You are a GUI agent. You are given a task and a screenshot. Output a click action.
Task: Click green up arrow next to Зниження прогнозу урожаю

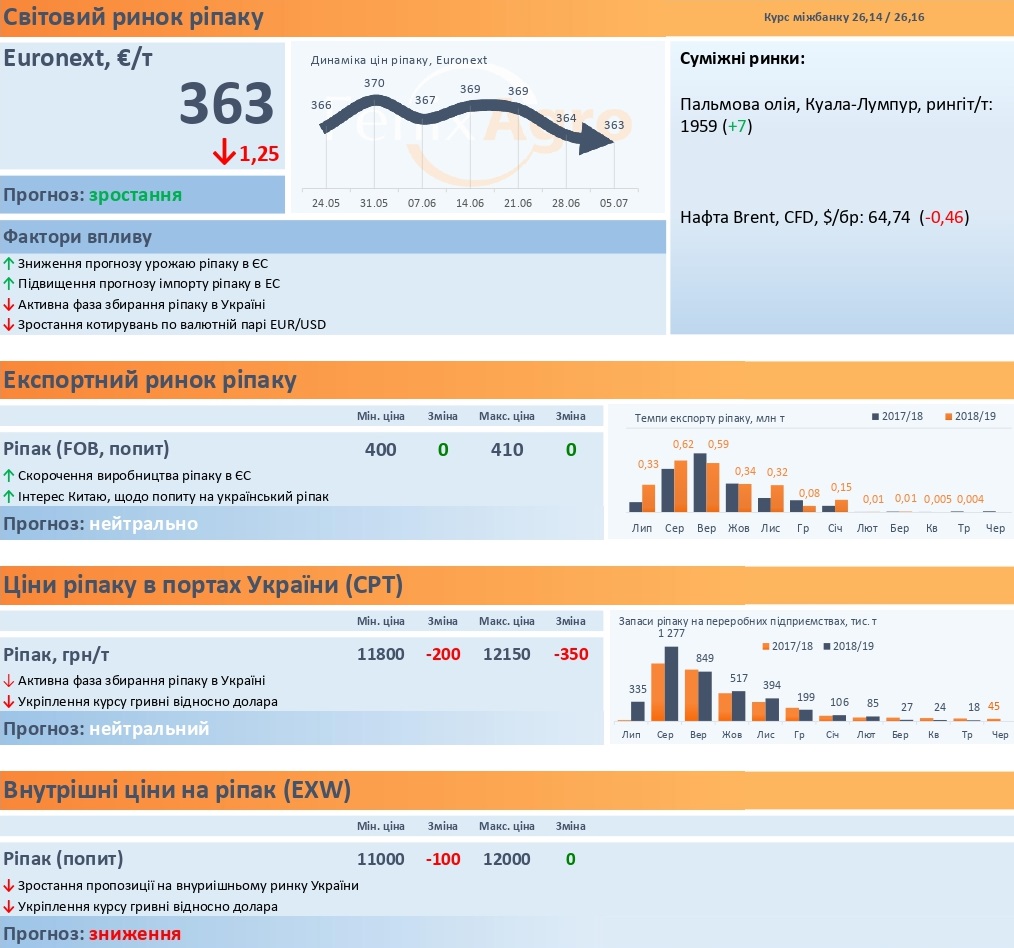pos(8,264)
